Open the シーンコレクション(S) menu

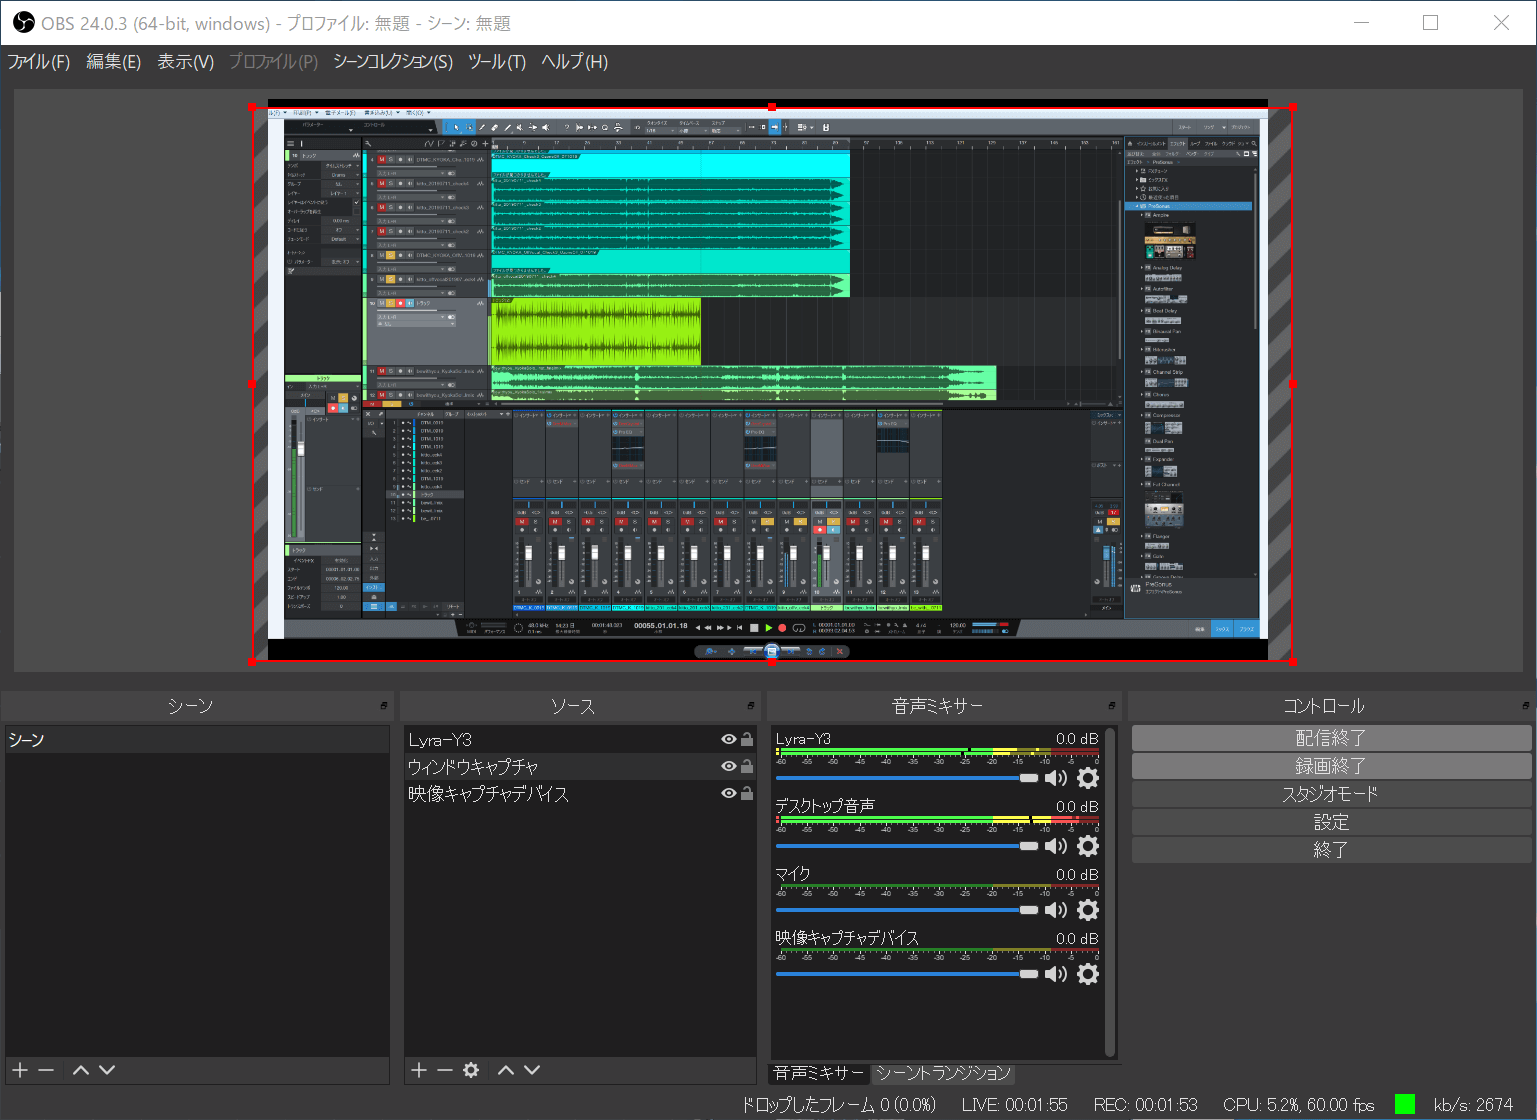[x=393, y=61]
